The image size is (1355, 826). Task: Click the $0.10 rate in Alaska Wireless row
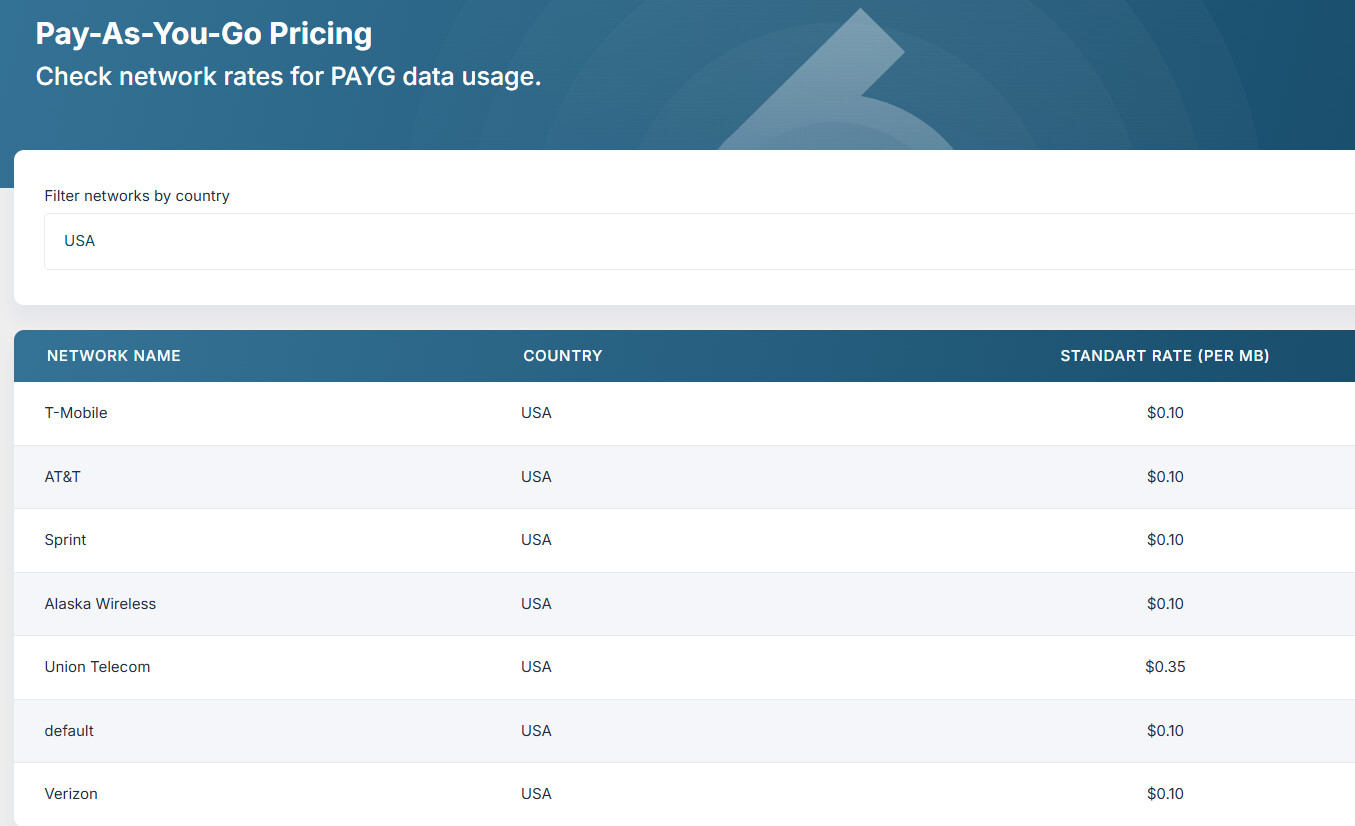click(1165, 604)
